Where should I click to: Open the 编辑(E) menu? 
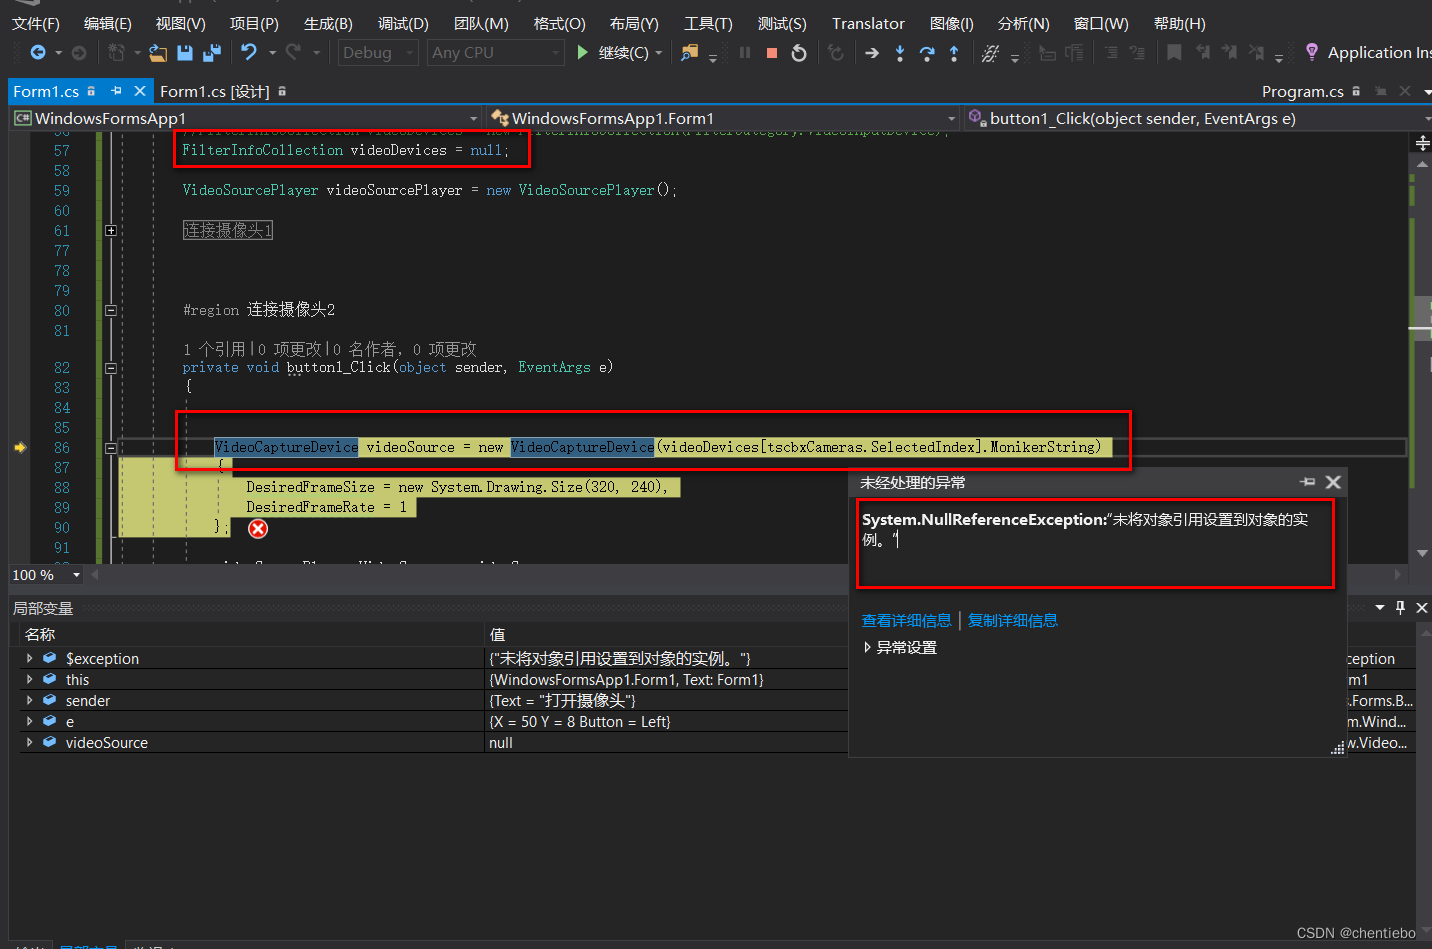tap(108, 23)
